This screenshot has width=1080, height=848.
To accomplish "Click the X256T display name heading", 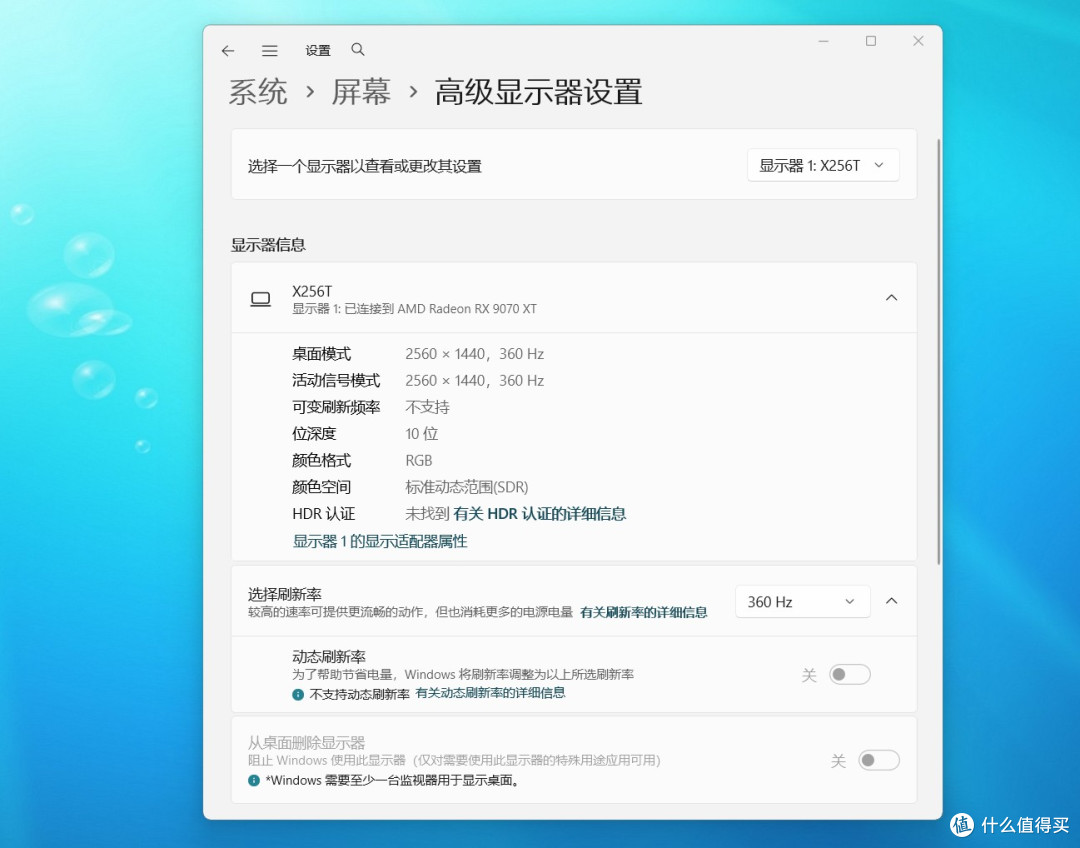I will click(x=312, y=291).
